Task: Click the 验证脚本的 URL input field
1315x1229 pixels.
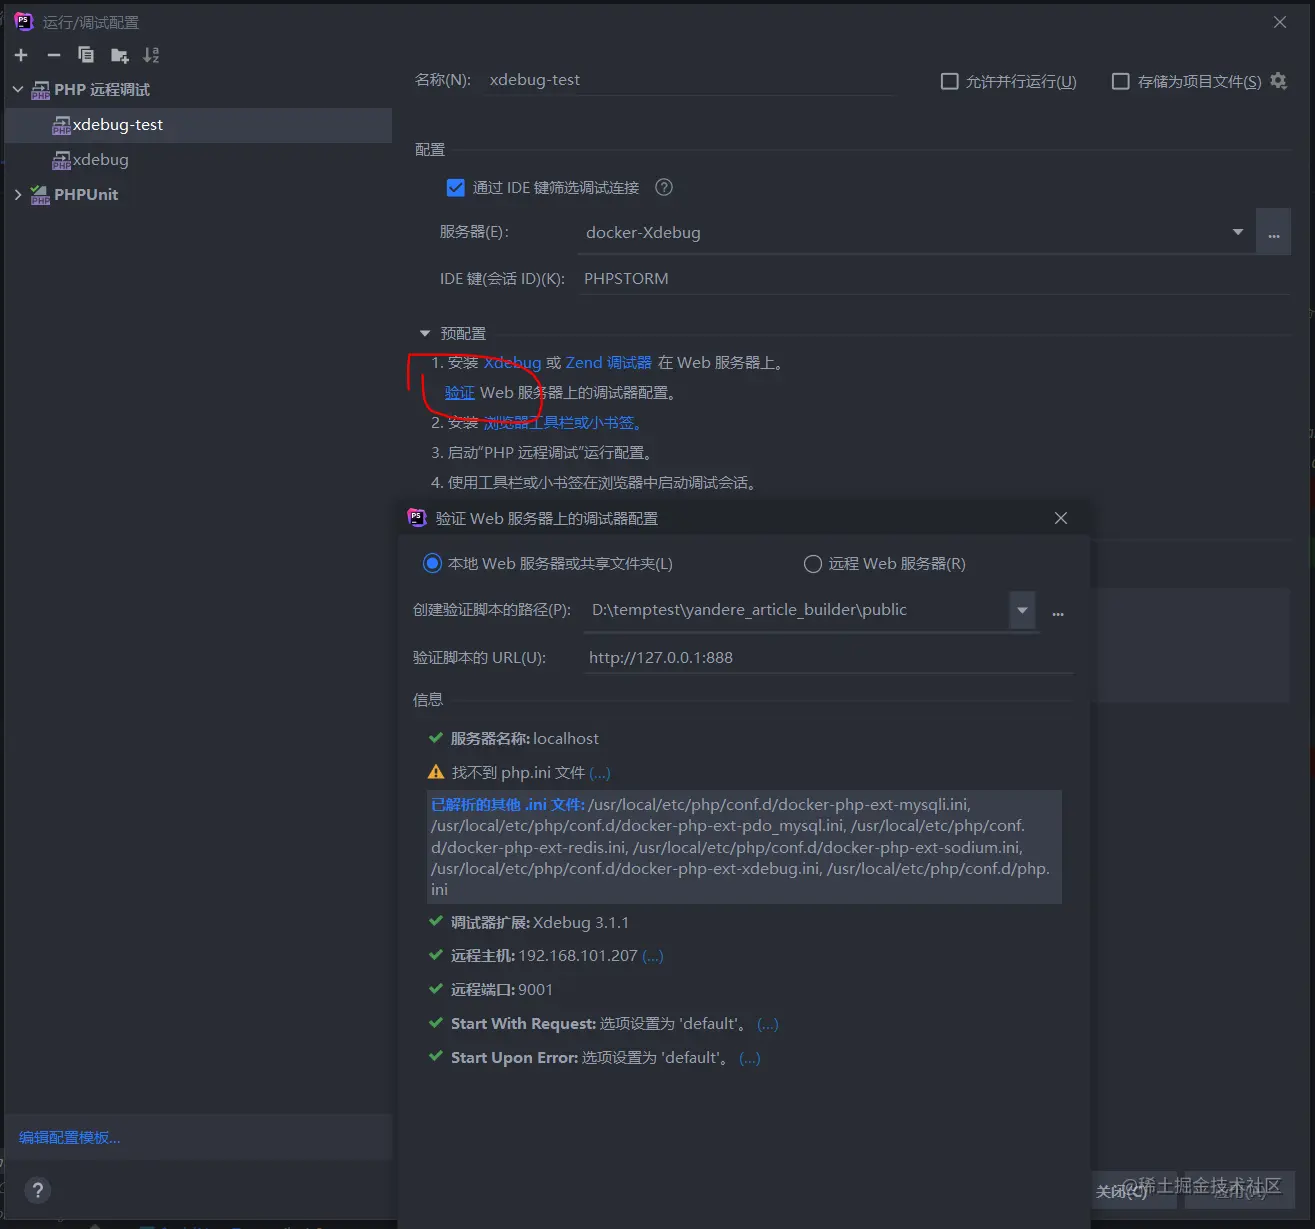Action: point(829,658)
